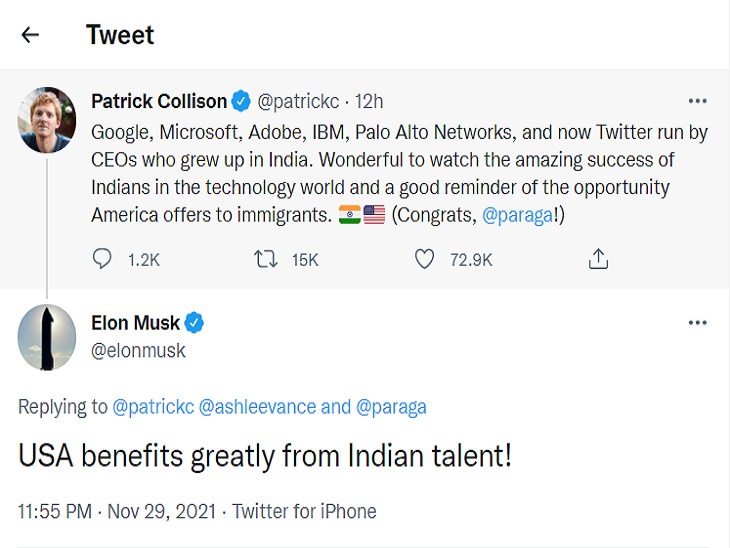Click Patrick Collison's verified badge
730x548 pixels.
(x=241, y=101)
